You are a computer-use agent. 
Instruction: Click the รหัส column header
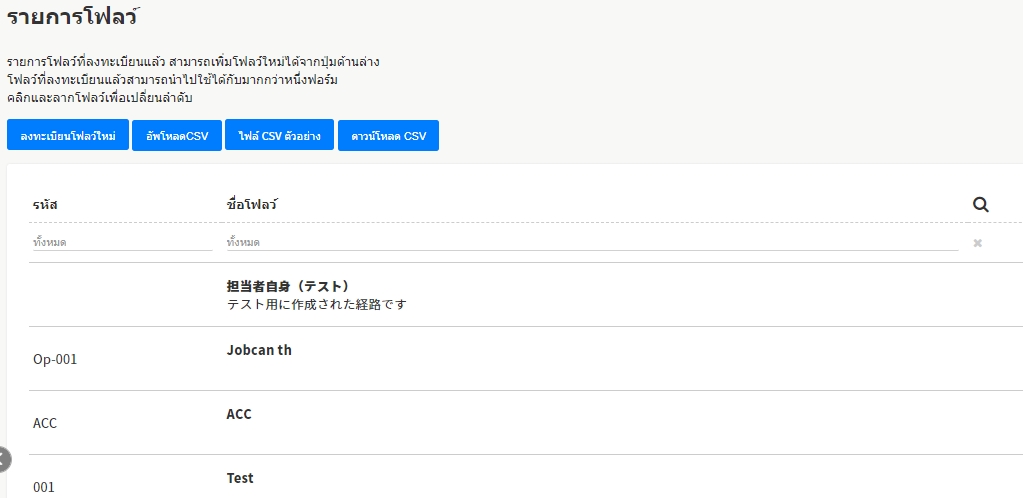(45, 205)
